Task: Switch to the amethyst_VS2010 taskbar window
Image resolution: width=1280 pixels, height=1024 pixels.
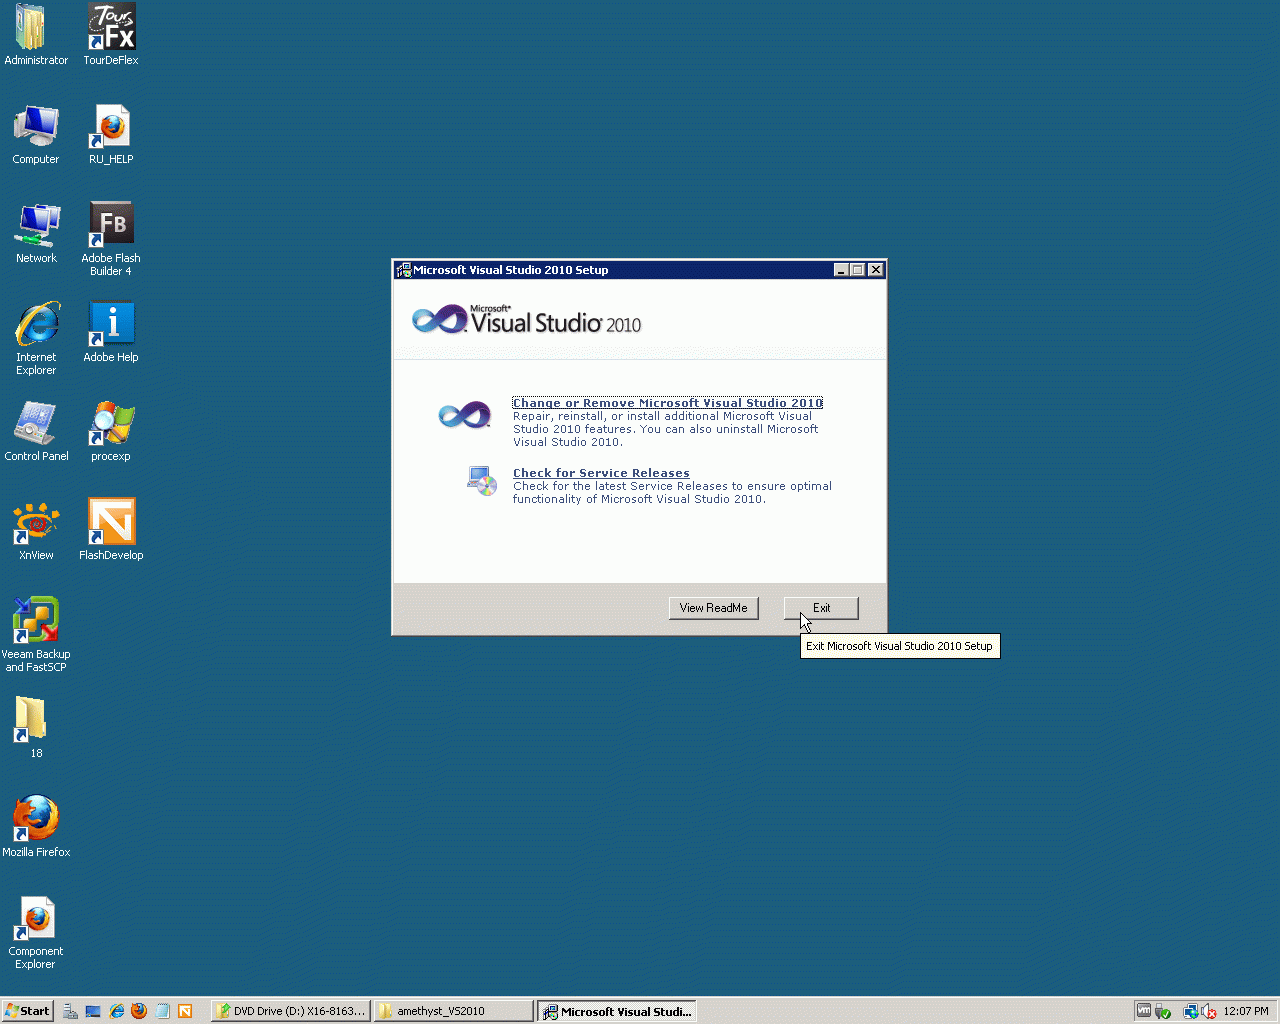Action: click(454, 1011)
